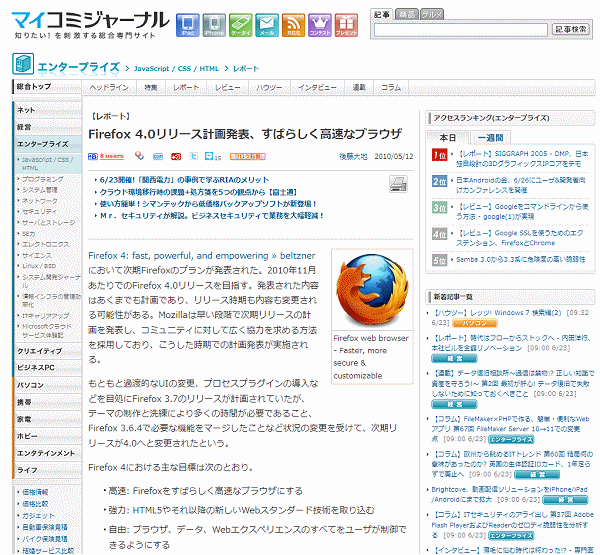The width and height of the screenshot is (600, 555).
Task: Open the orange RSS feed icon
Action: (293, 25)
